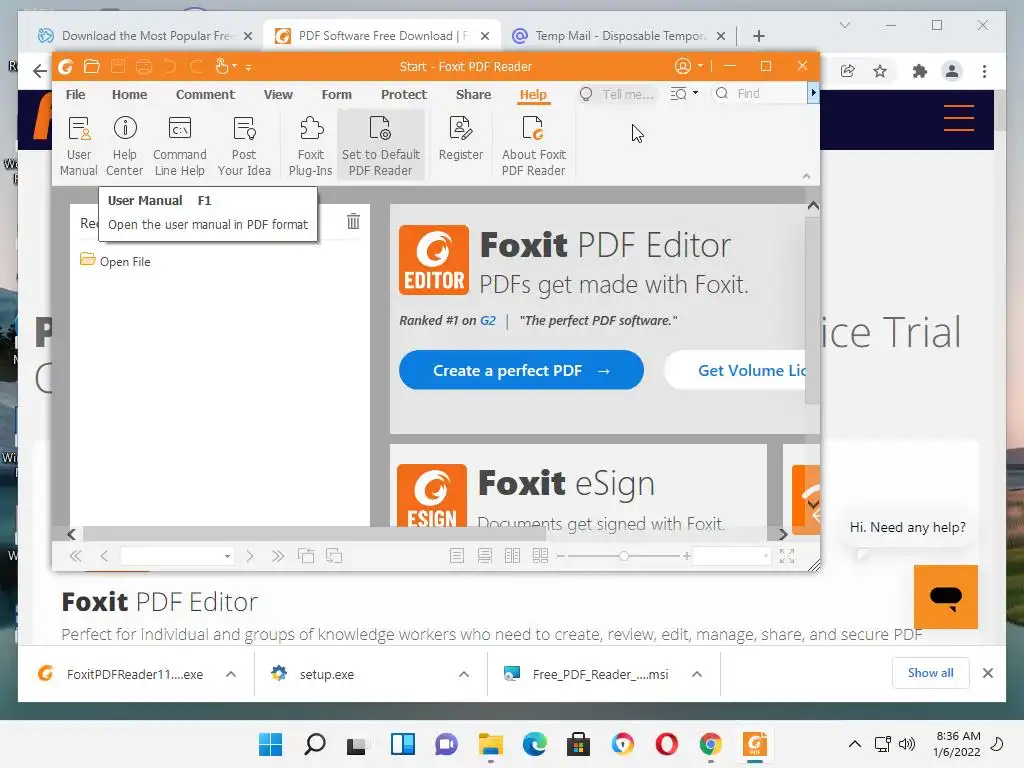Open the File menu in Foxit
The width and height of the screenshot is (1024, 768).
pyautogui.click(x=76, y=95)
